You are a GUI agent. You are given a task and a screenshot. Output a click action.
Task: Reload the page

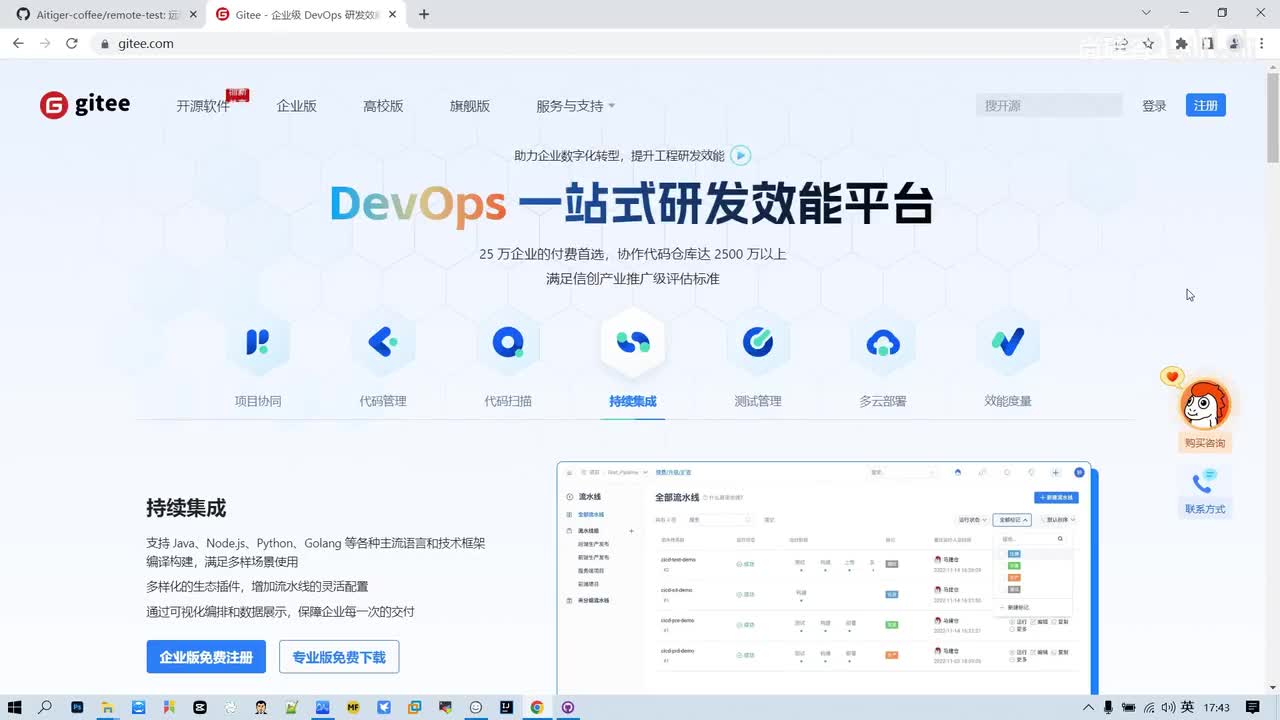click(72, 43)
